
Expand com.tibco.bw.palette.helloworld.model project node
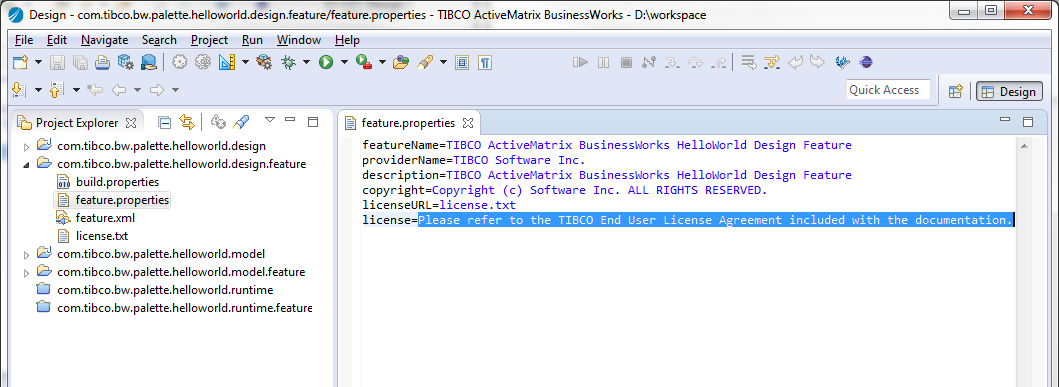[x=26, y=255]
